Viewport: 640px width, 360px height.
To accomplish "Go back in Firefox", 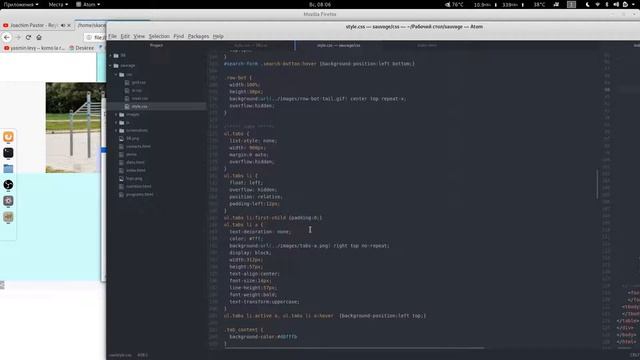I will (7, 37).
